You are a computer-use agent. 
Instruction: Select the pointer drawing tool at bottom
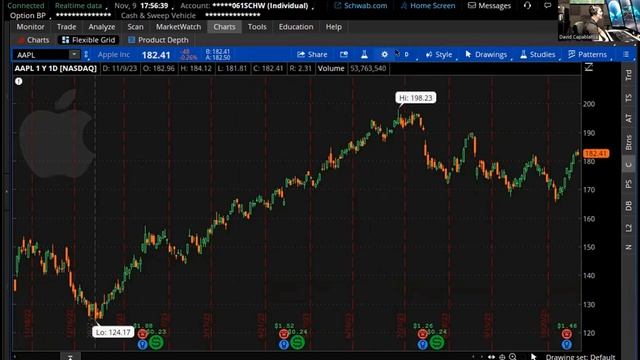(533, 357)
